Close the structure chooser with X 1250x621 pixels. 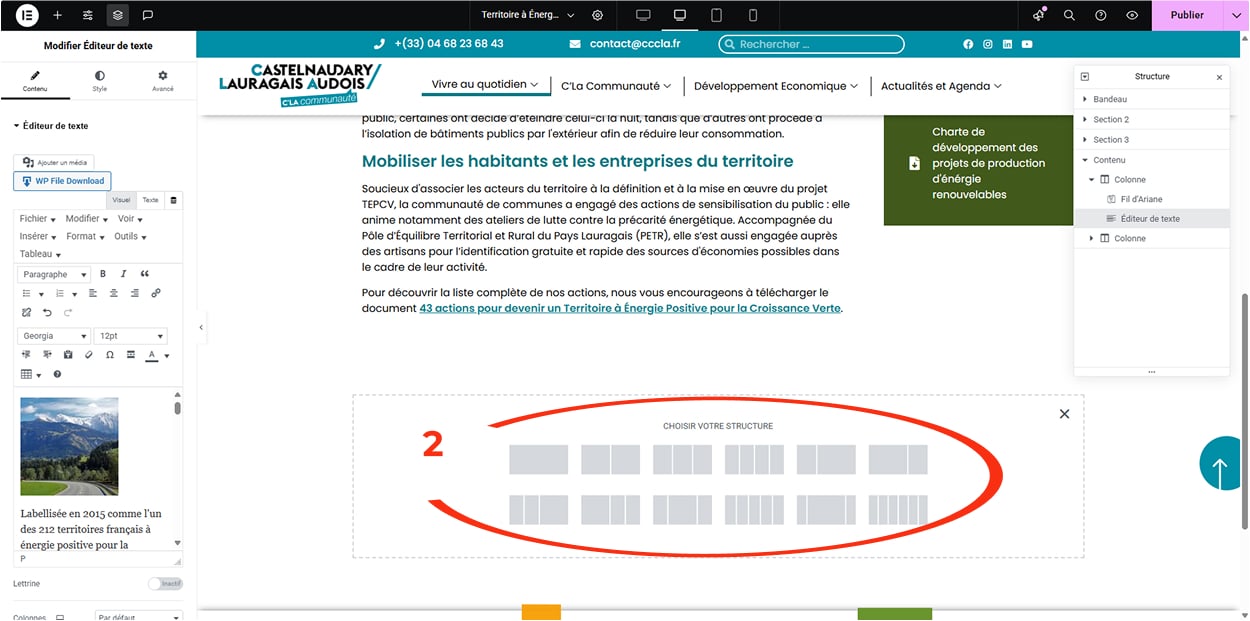tap(1064, 414)
